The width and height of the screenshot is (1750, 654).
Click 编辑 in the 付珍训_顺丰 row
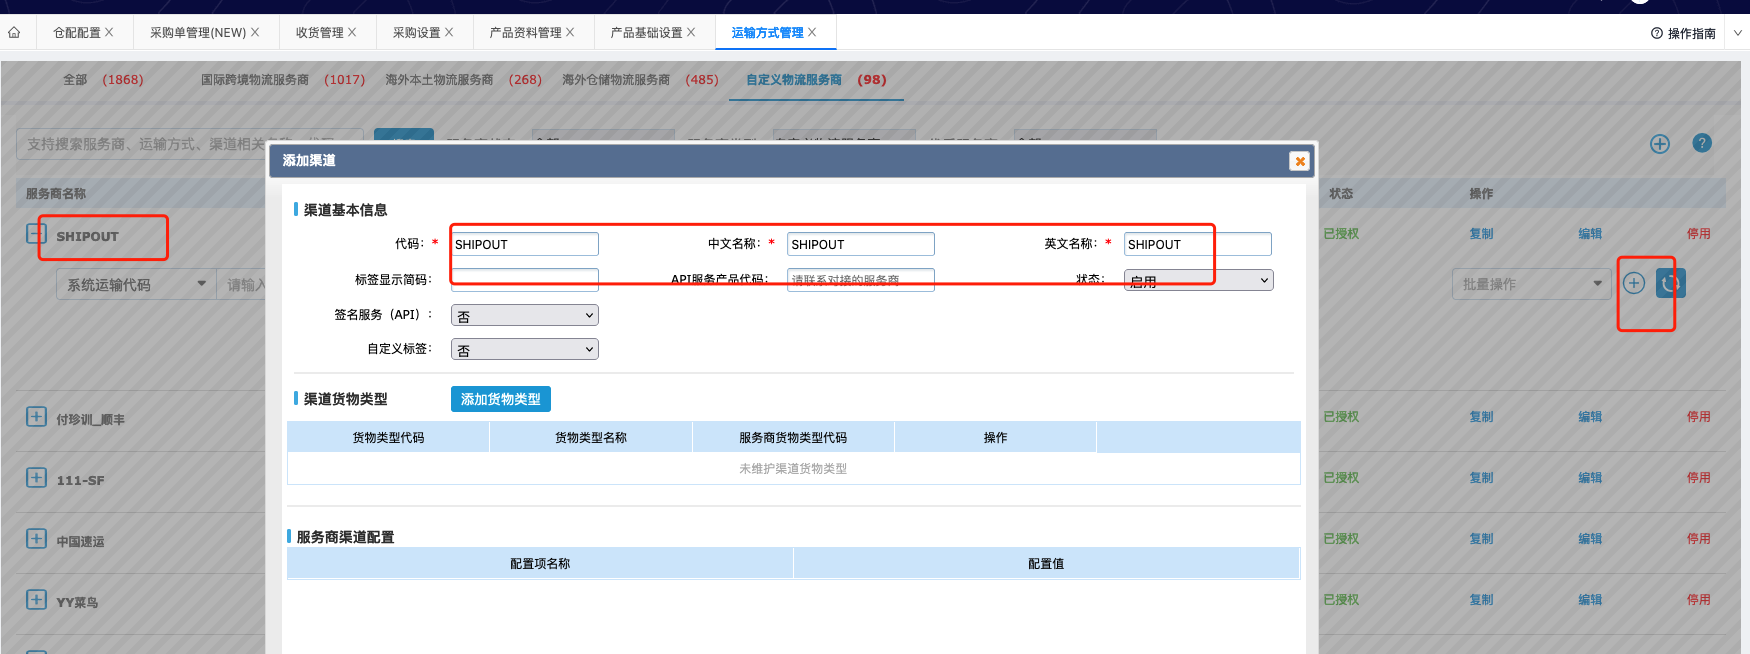point(1590,417)
